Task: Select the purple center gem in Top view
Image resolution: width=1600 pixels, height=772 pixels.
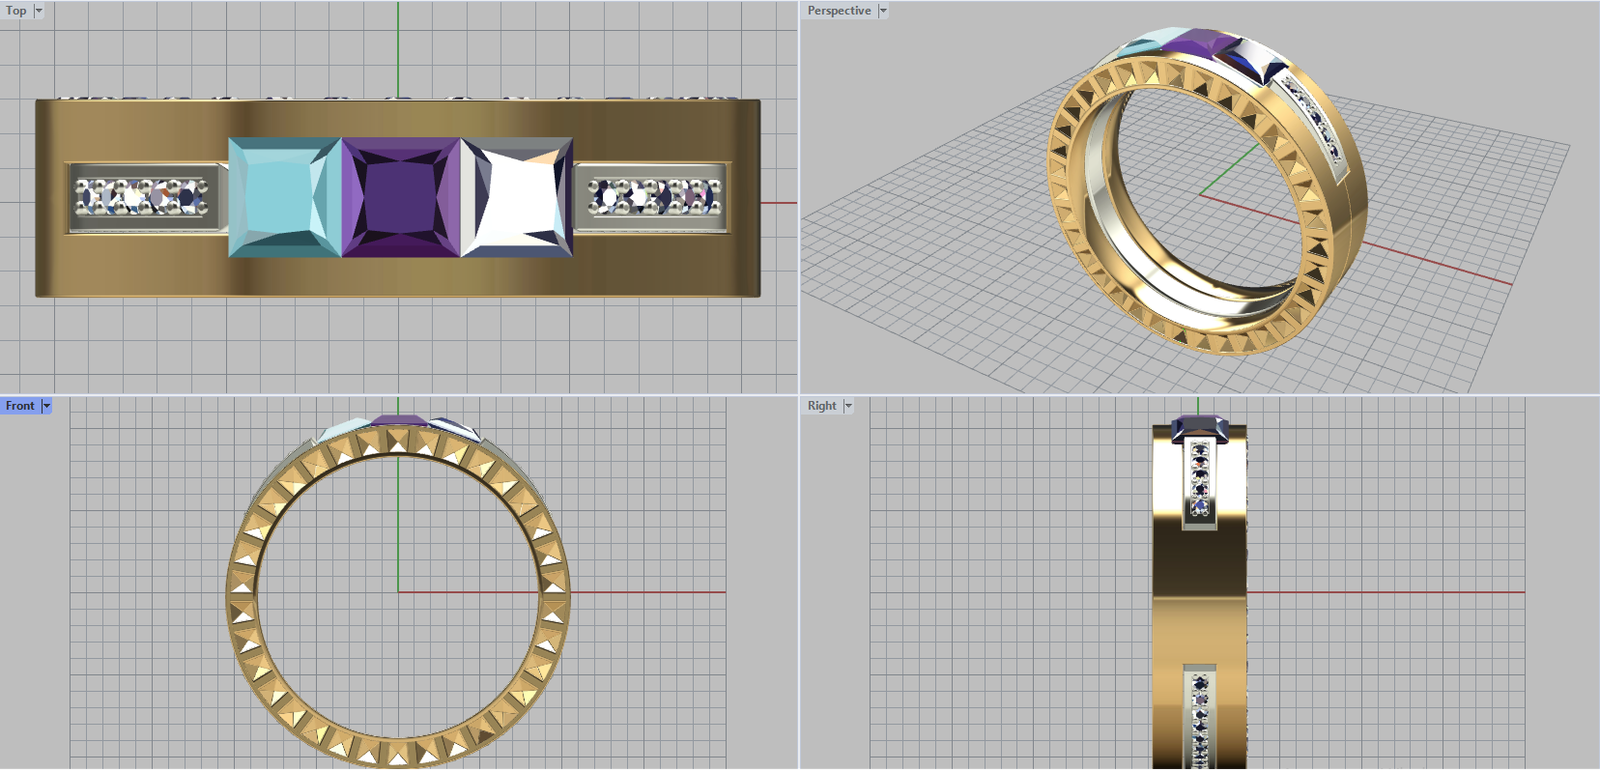Action: [x=401, y=197]
